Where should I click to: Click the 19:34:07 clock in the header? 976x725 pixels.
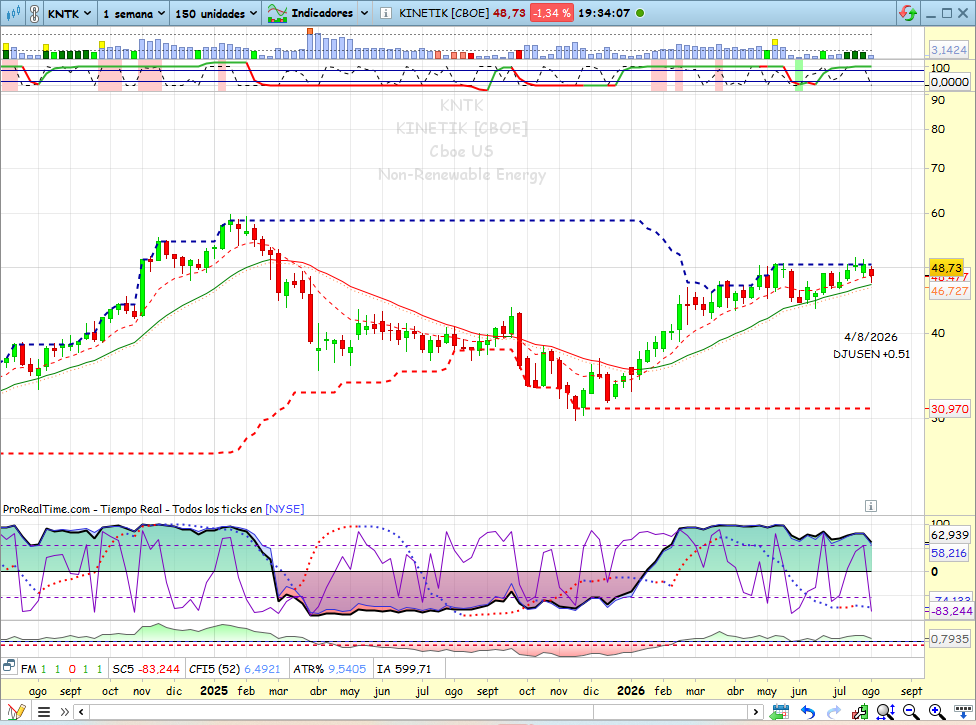[604, 13]
